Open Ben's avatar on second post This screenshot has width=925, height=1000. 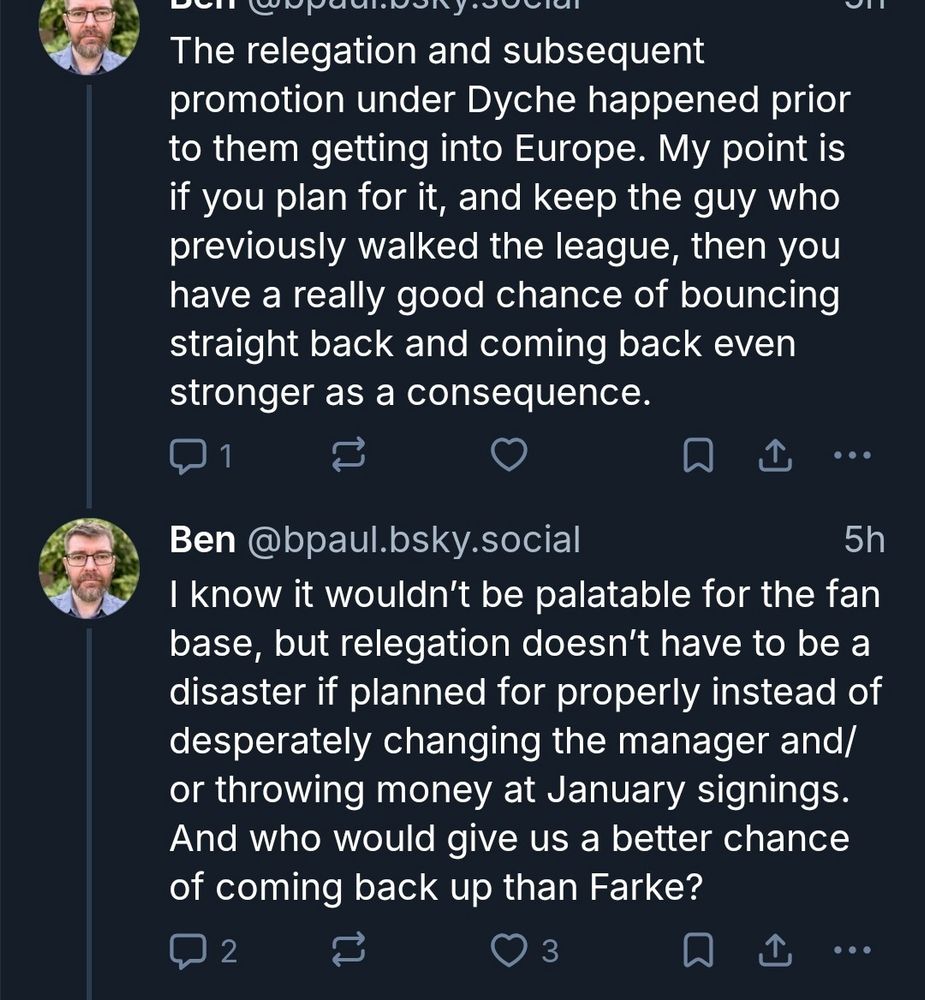tap(89, 568)
